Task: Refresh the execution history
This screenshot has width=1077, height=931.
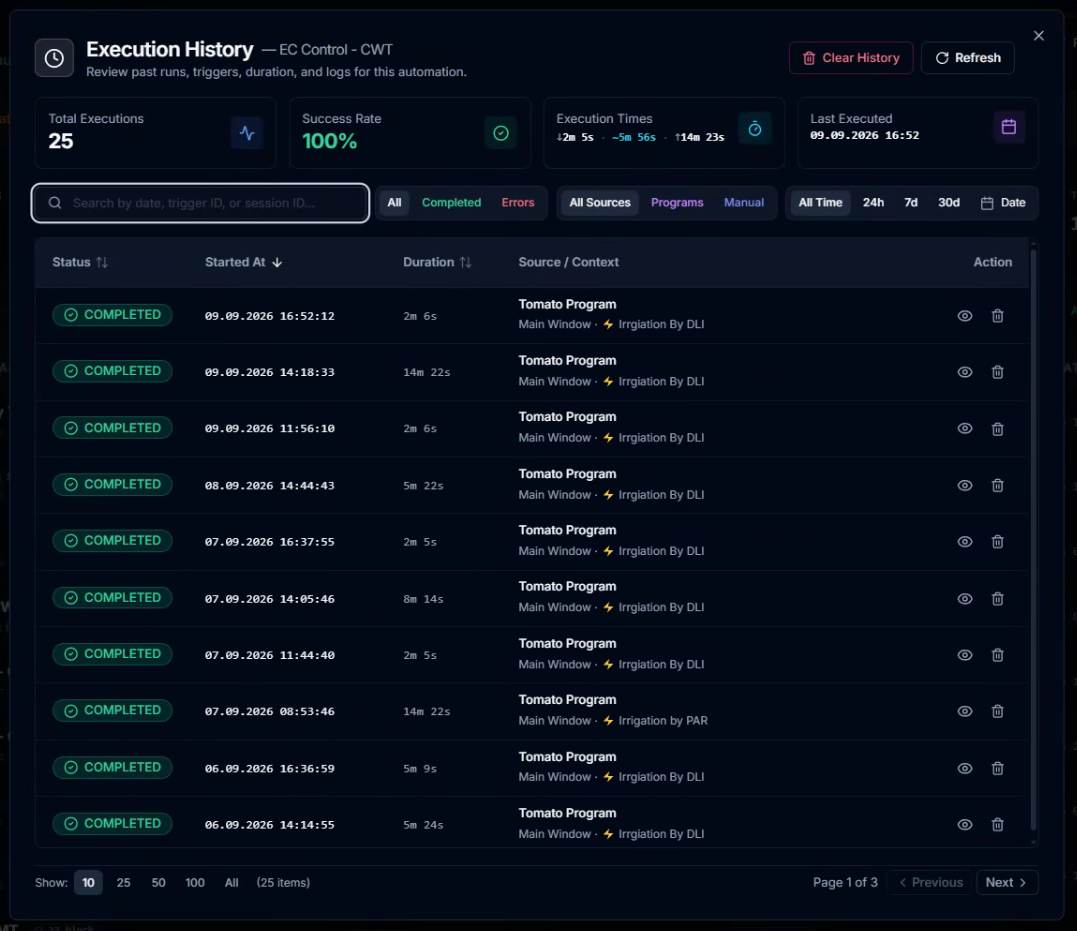Action: (x=968, y=58)
